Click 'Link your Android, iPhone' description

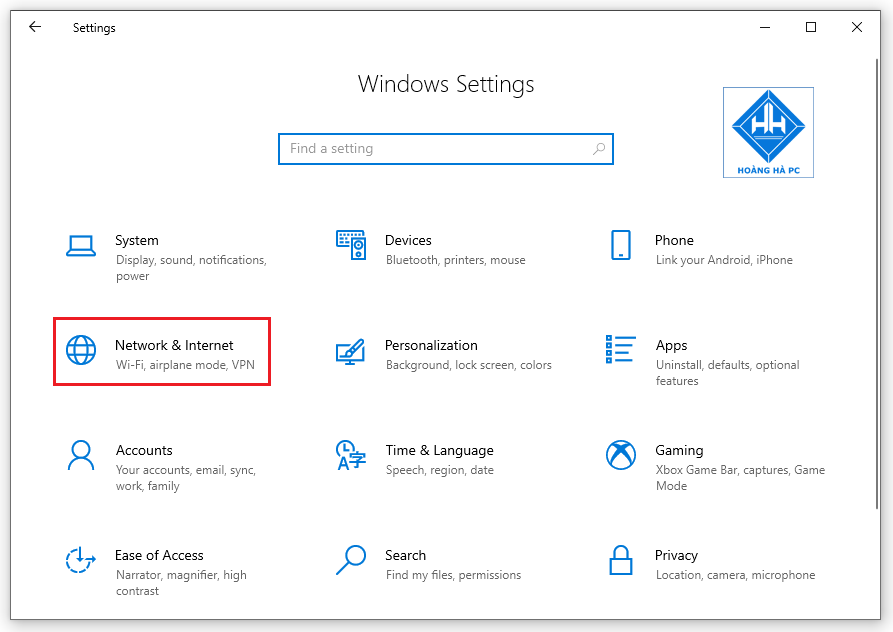724,260
